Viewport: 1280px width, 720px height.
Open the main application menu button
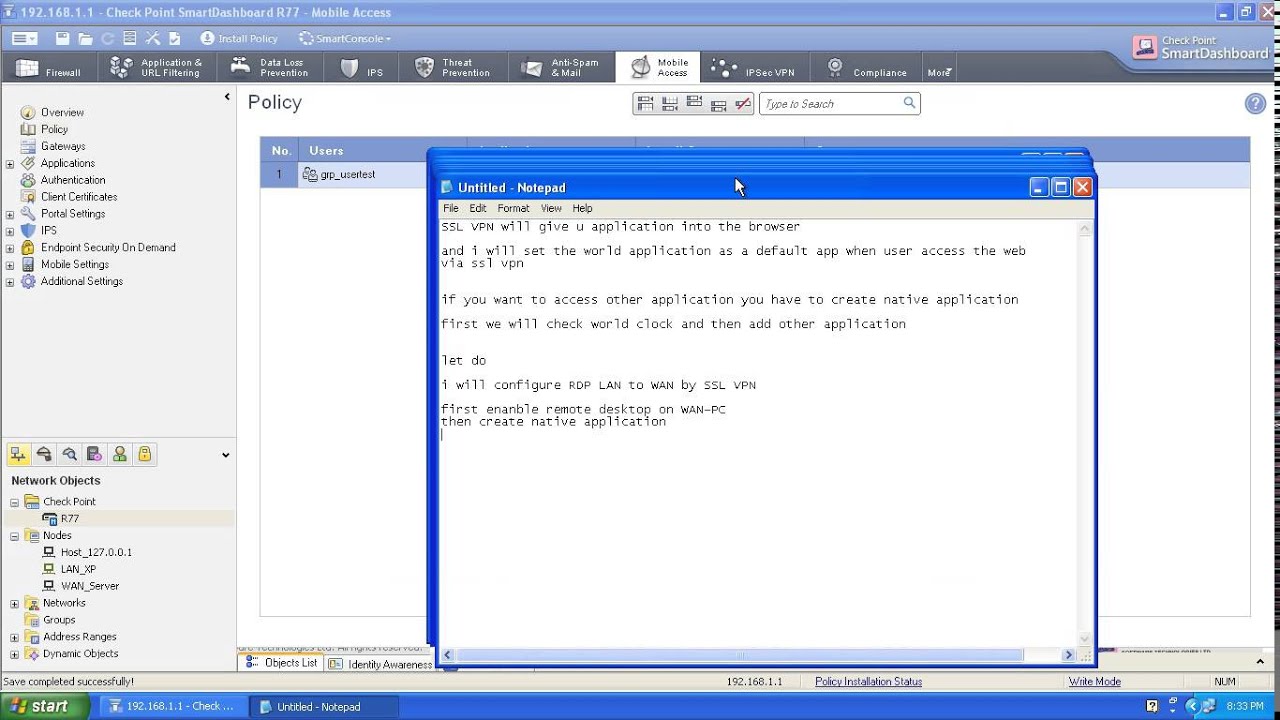coord(24,38)
